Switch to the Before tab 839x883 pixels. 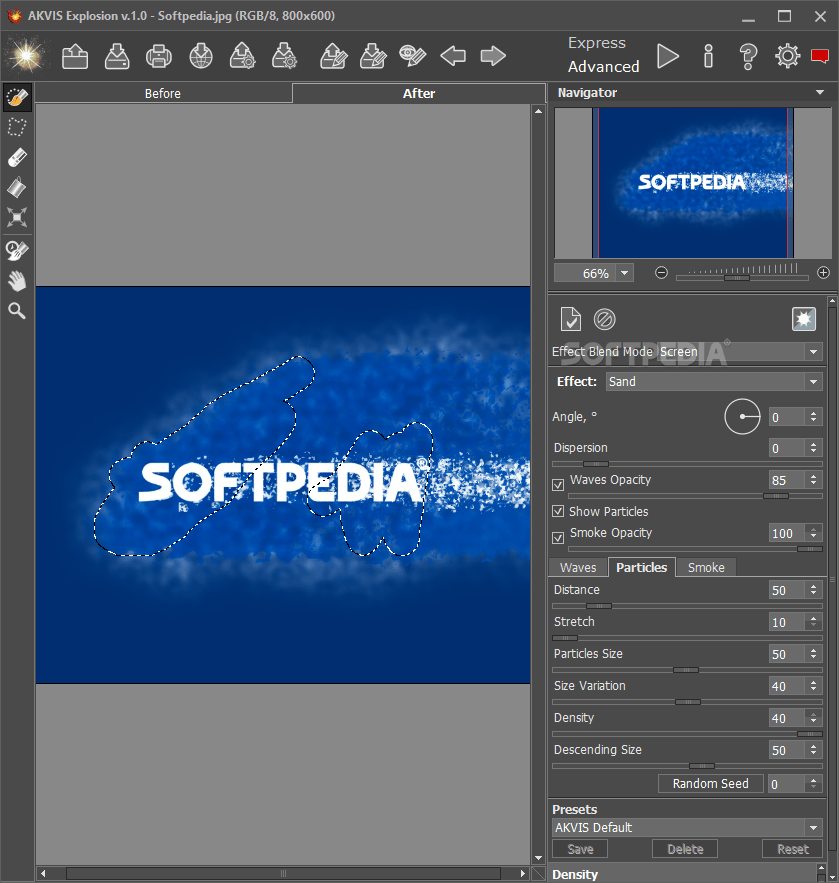(x=163, y=93)
